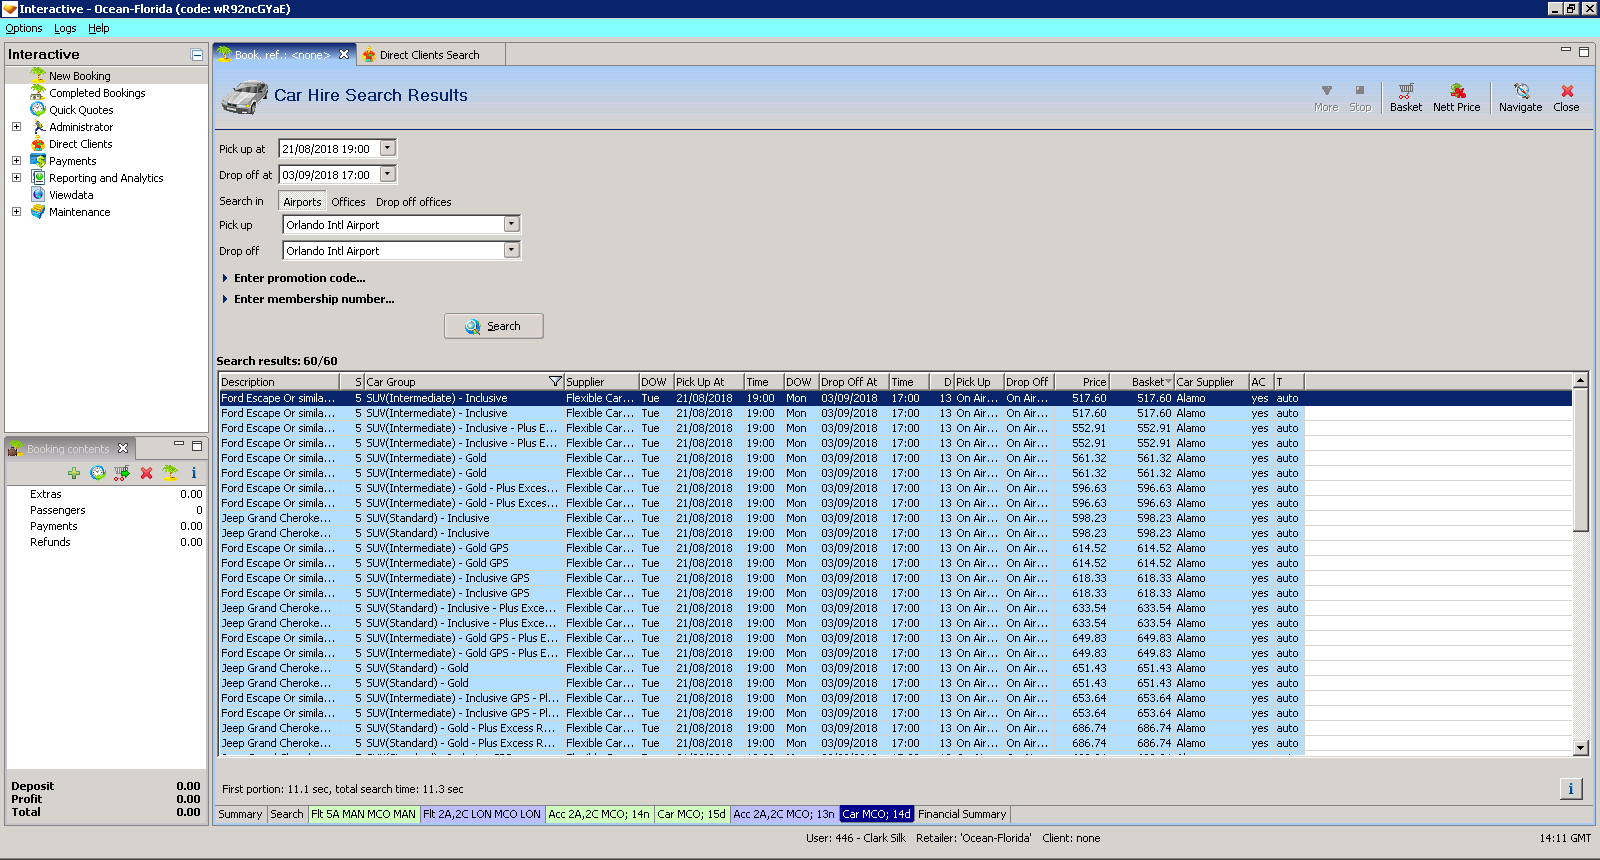
Task: Click the palm tree icon in Booking contents toolbar
Action: pos(170,473)
